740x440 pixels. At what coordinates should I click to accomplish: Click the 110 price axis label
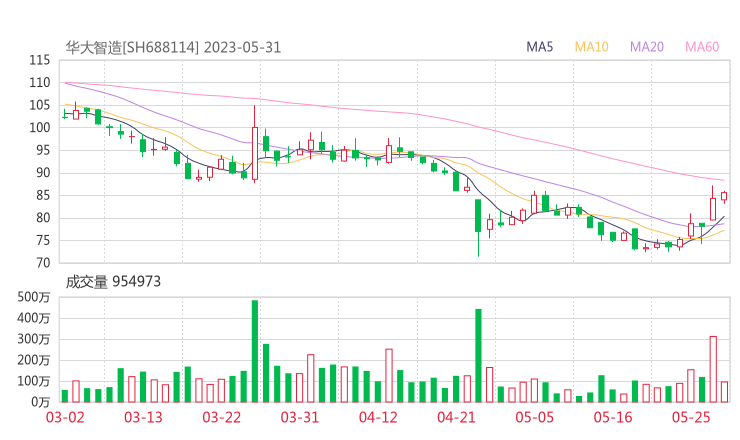[x=40, y=83]
